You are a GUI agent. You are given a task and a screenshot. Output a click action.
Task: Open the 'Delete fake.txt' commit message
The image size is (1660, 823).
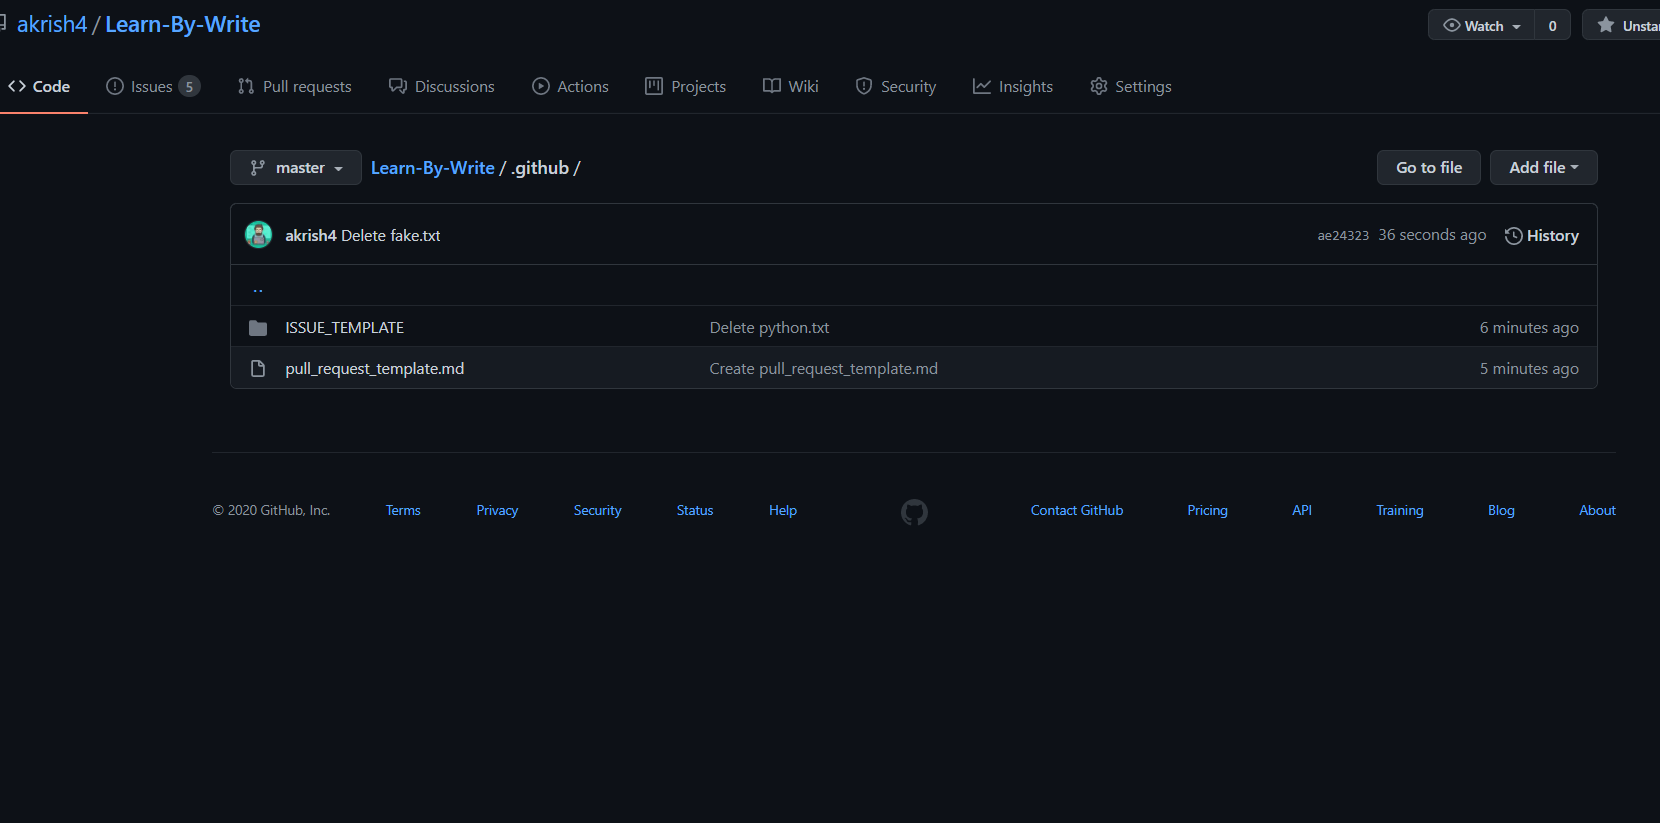(x=391, y=235)
